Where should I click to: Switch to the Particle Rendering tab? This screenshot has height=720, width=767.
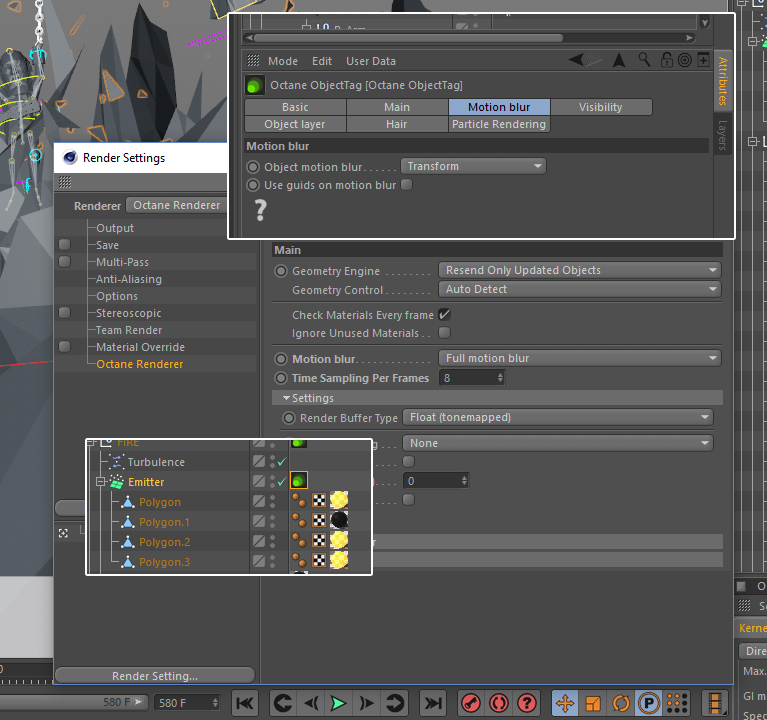(x=499, y=124)
